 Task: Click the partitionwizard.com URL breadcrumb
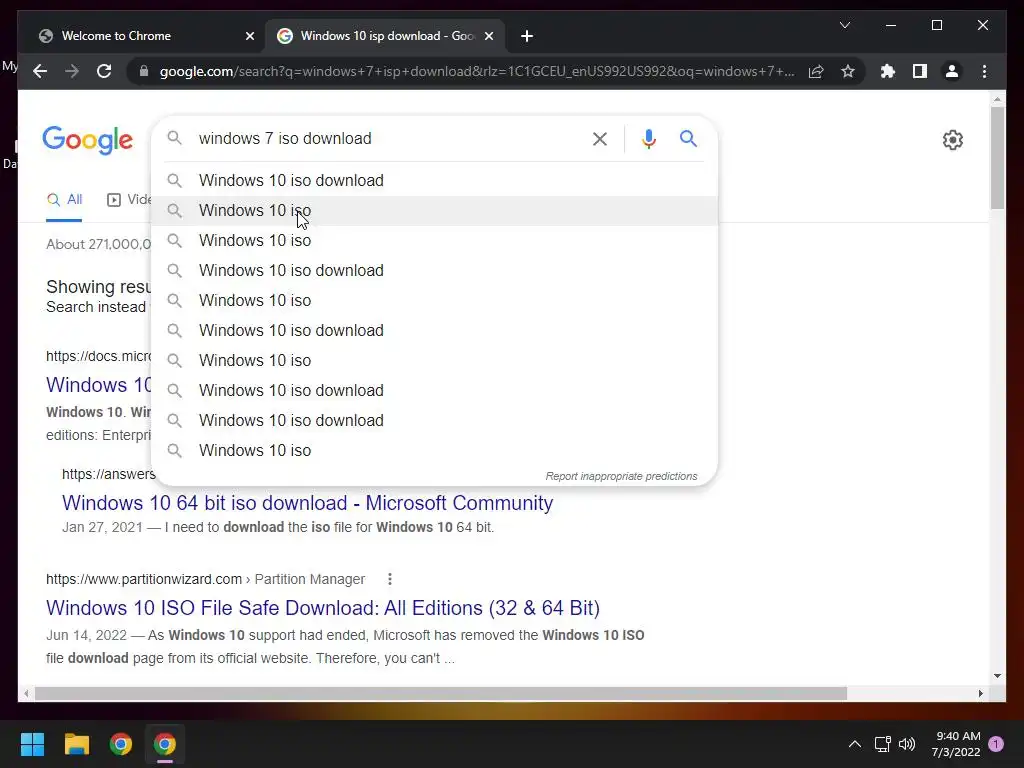tap(205, 579)
